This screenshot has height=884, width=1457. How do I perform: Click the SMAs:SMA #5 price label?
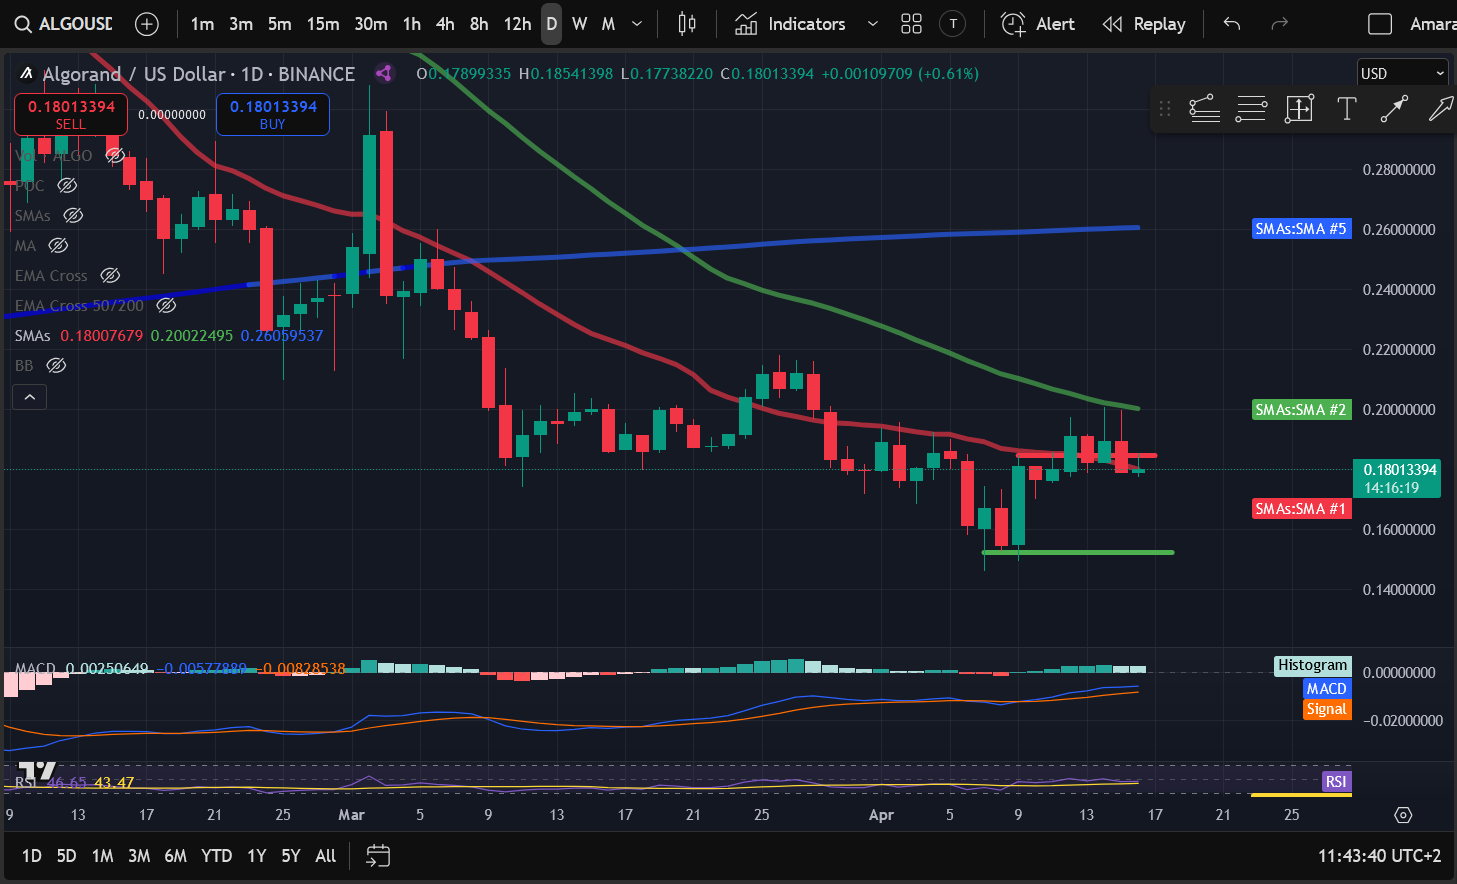(x=1301, y=229)
